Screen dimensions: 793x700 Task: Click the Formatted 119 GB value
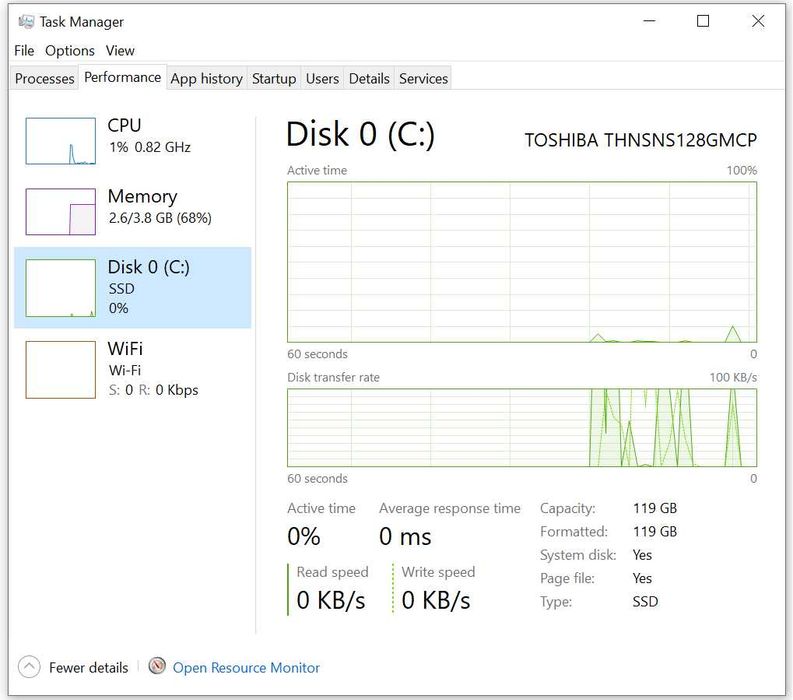point(655,532)
